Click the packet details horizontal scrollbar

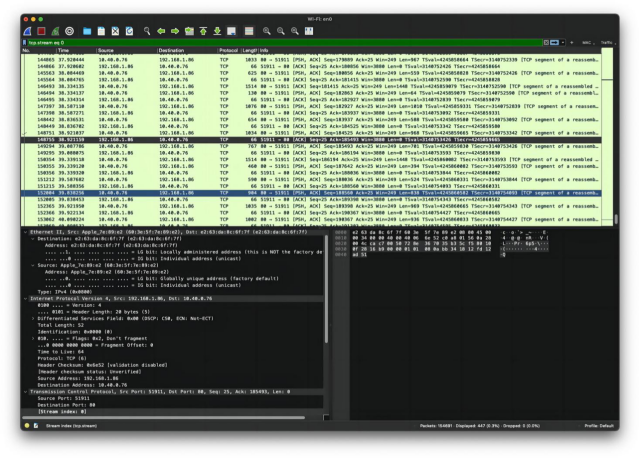[x=150, y=415]
